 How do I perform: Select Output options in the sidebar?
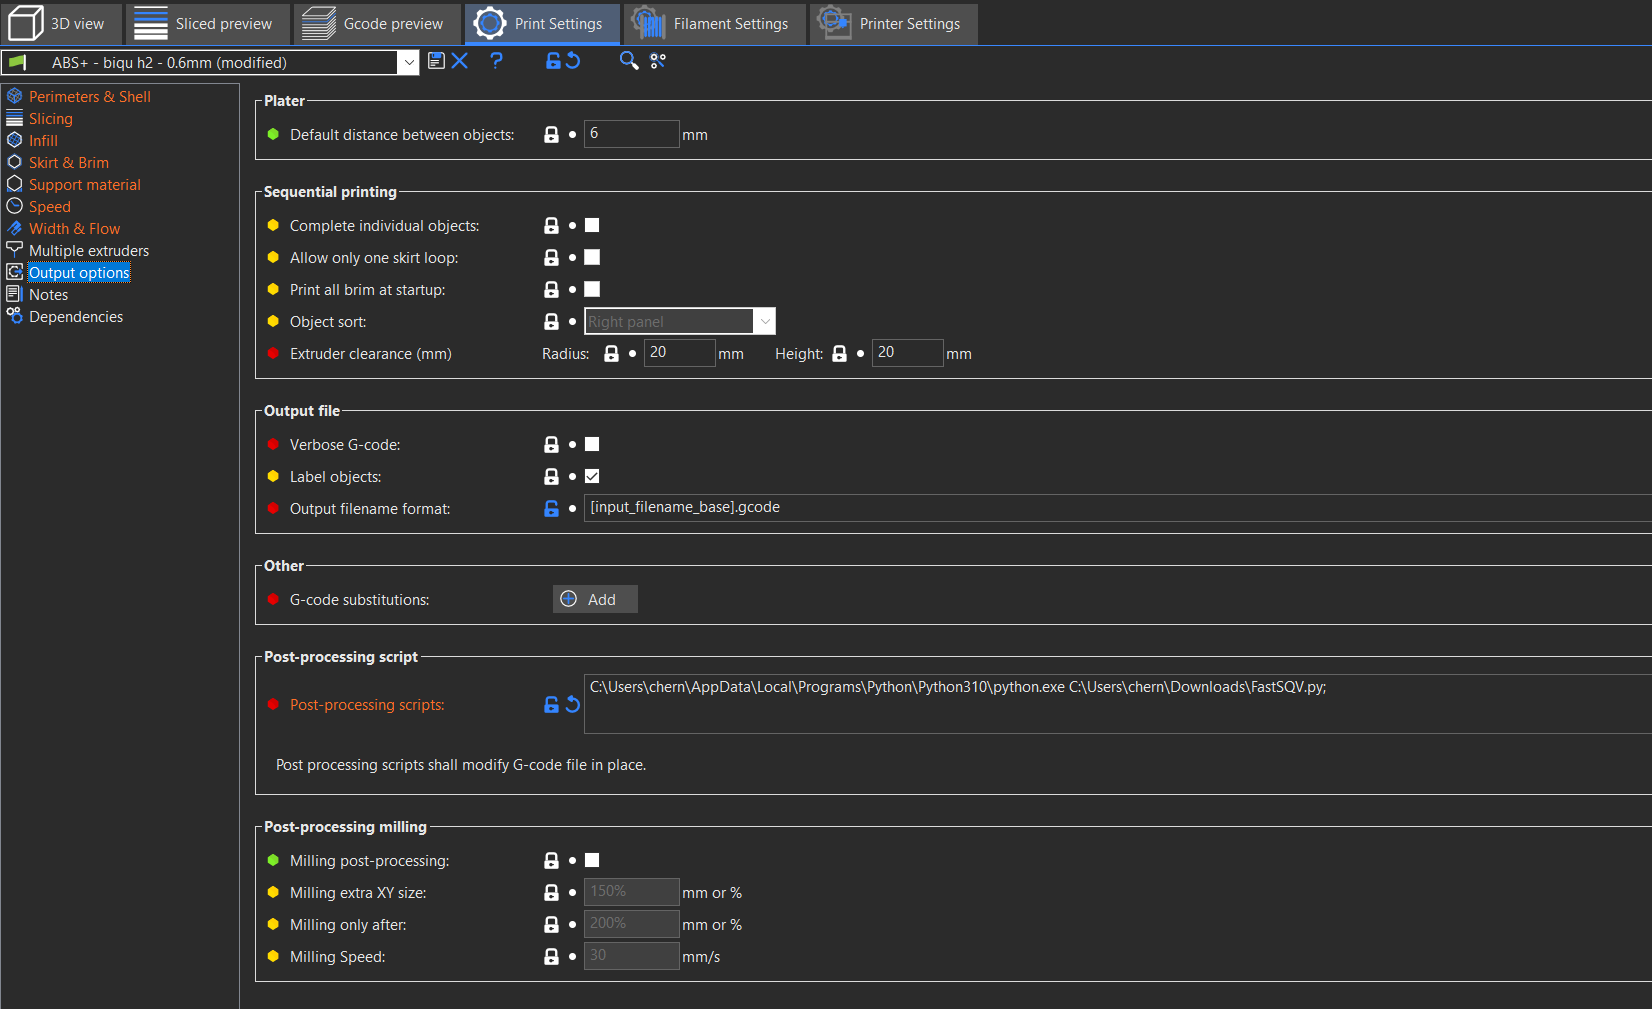tap(79, 273)
